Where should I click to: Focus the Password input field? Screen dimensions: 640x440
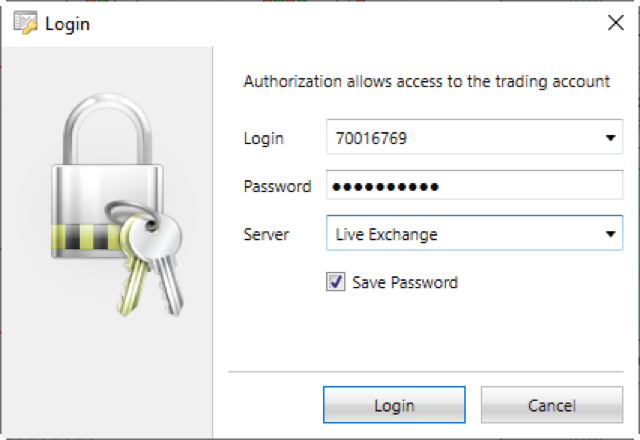474,185
